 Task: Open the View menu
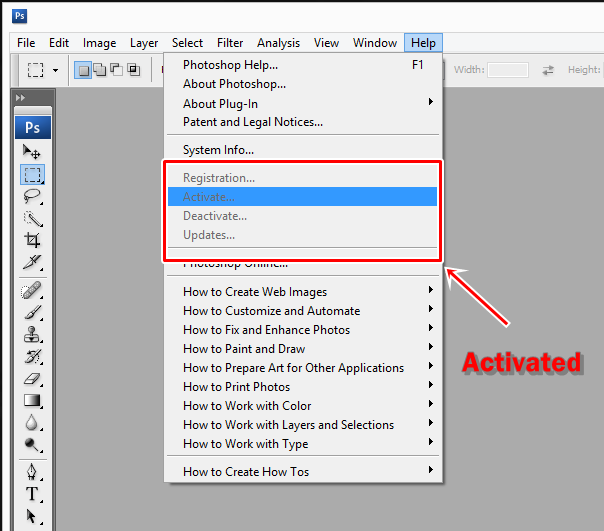pos(326,43)
